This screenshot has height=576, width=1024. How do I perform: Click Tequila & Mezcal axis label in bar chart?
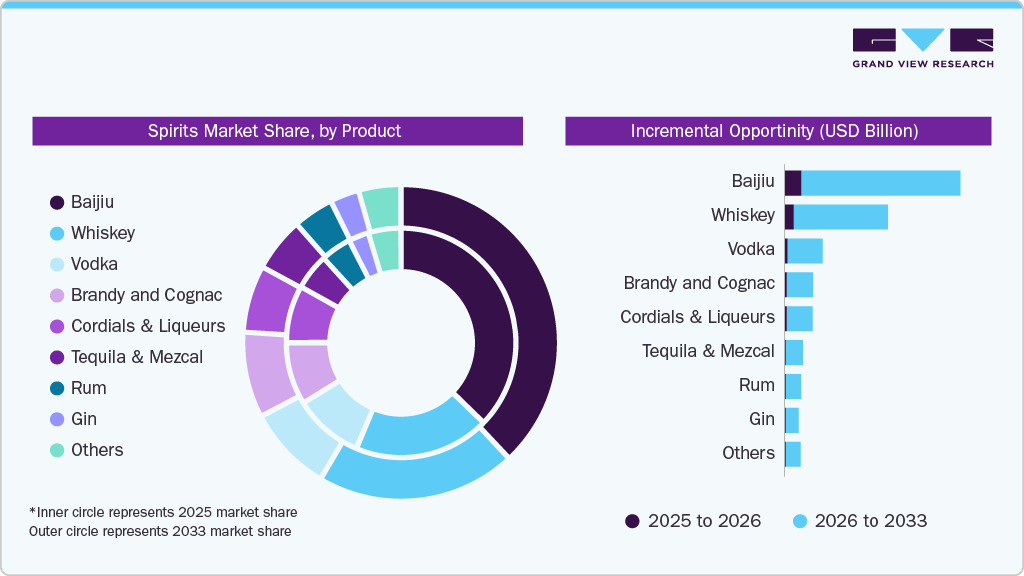click(x=709, y=351)
